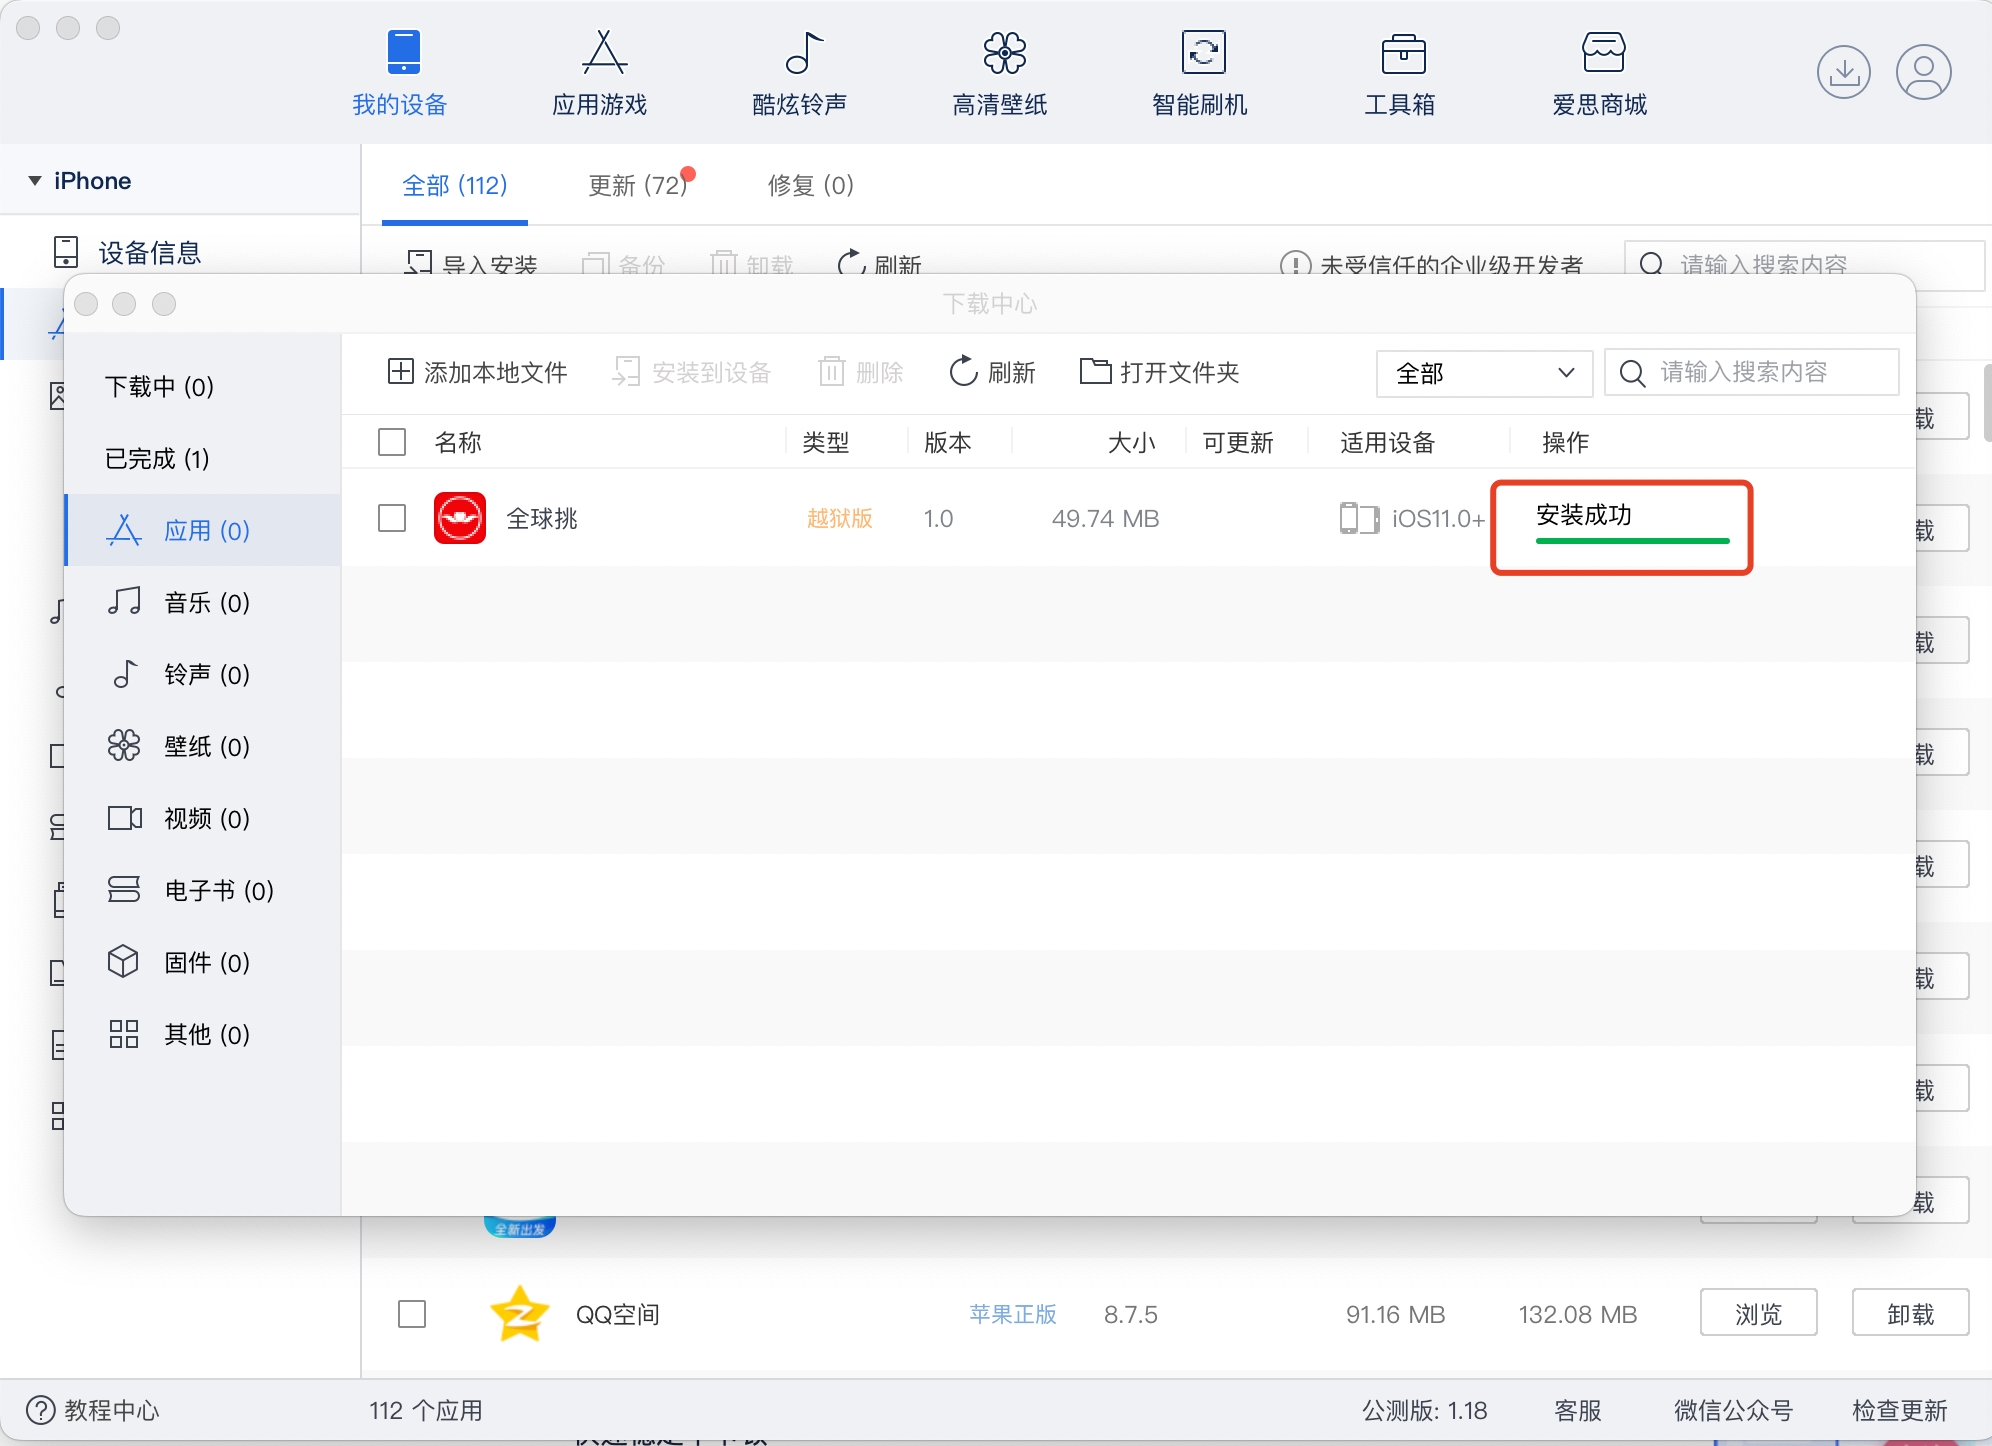1992x1446 pixels.
Task: Switch to the 修复 (0) tab
Action: click(810, 185)
